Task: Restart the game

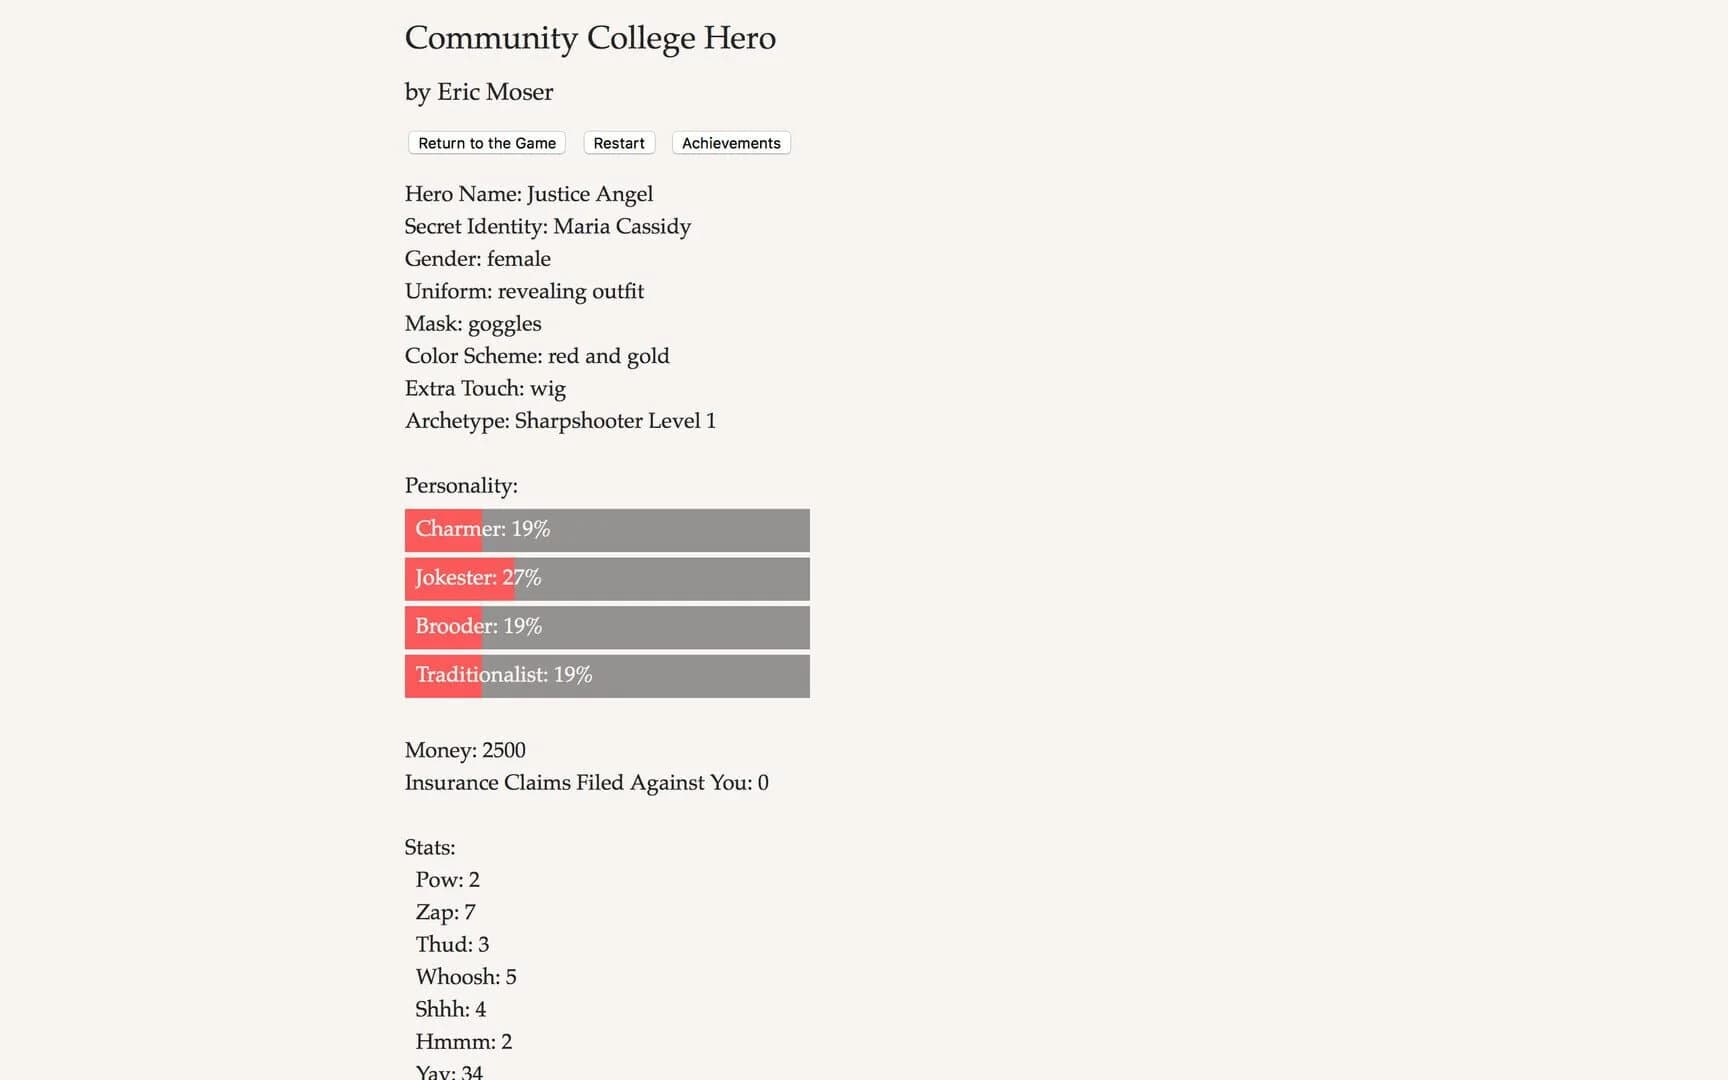Action: point(618,143)
